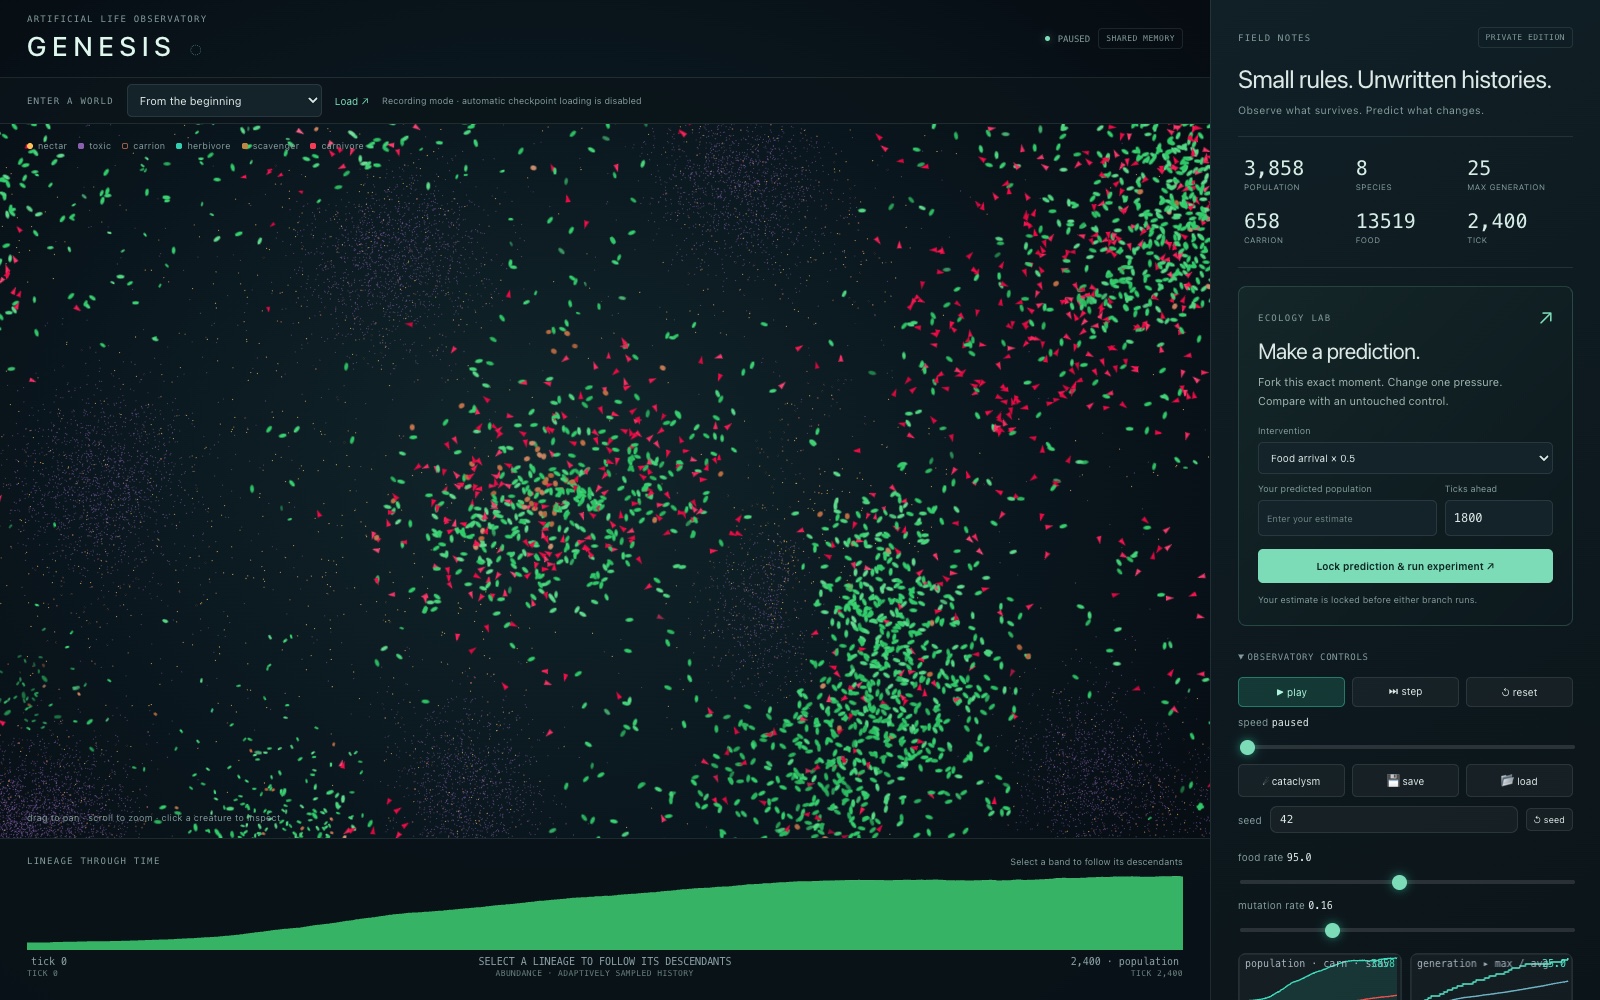Image resolution: width=1600 pixels, height=1000 pixels.
Task: Click the mutation rate slider handle
Action: tap(1332, 930)
